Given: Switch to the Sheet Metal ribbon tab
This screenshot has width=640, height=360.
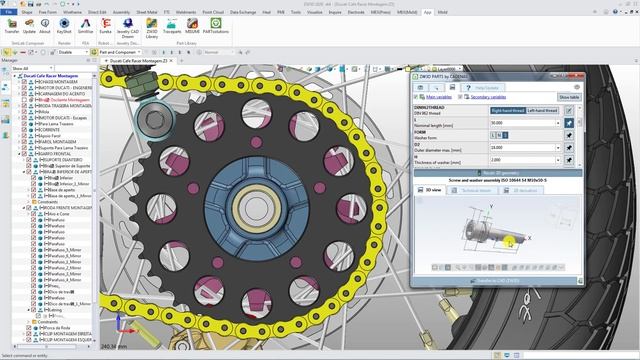Looking at the screenshot, I should coord(147,12).
